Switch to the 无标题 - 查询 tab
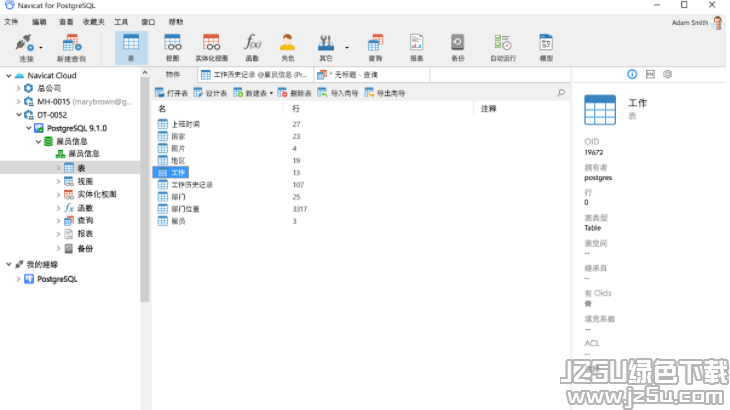The width and height of the screenshot is (730, 410). [x=372, y=74]
